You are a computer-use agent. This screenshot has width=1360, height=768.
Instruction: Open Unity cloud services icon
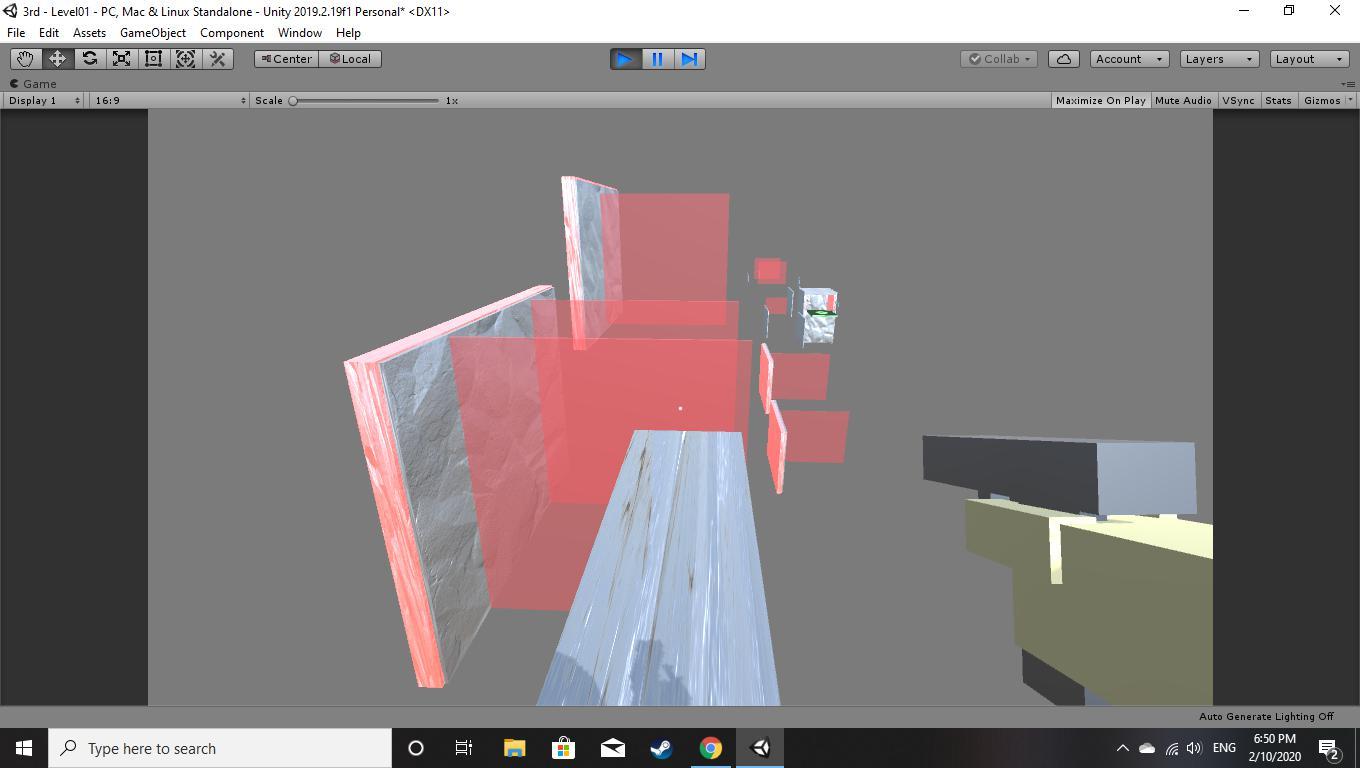pyautogui.click(x=1063, y=59)
